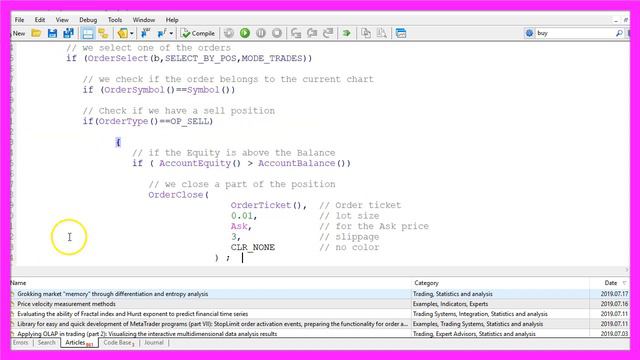Click OrderClose in the code editor

[x=176, y=195]
